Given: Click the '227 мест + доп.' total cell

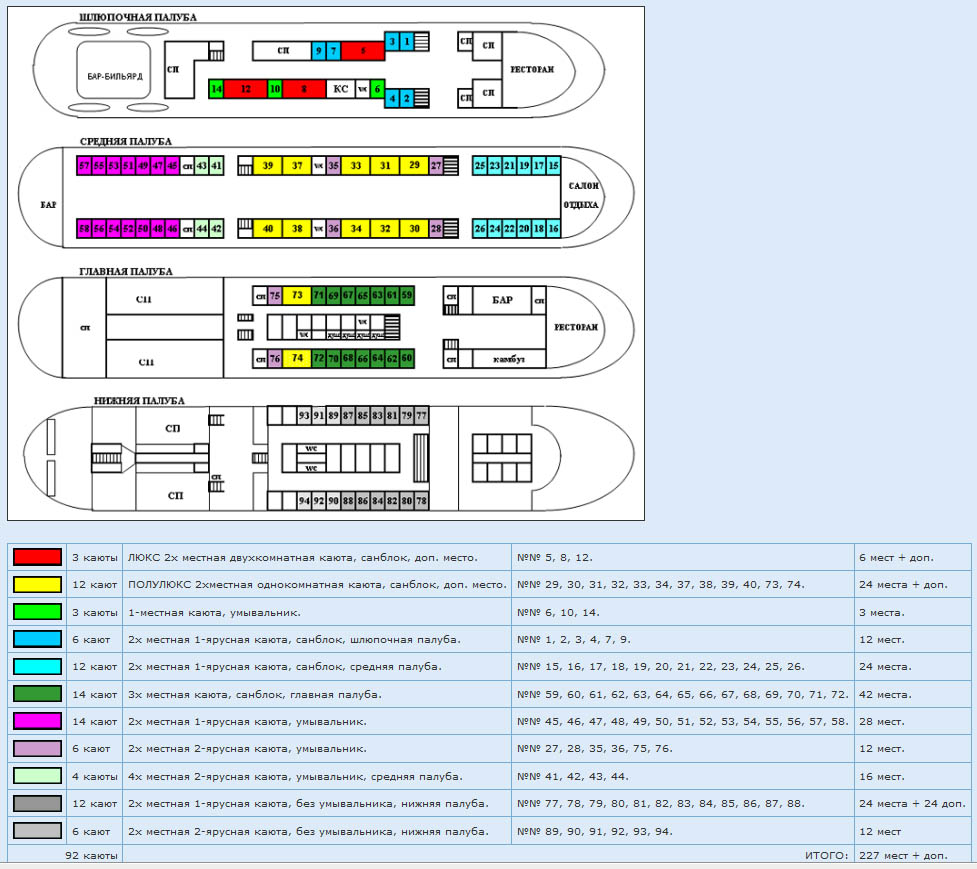Looking at the screenshot, I should [x=912, y=855].
